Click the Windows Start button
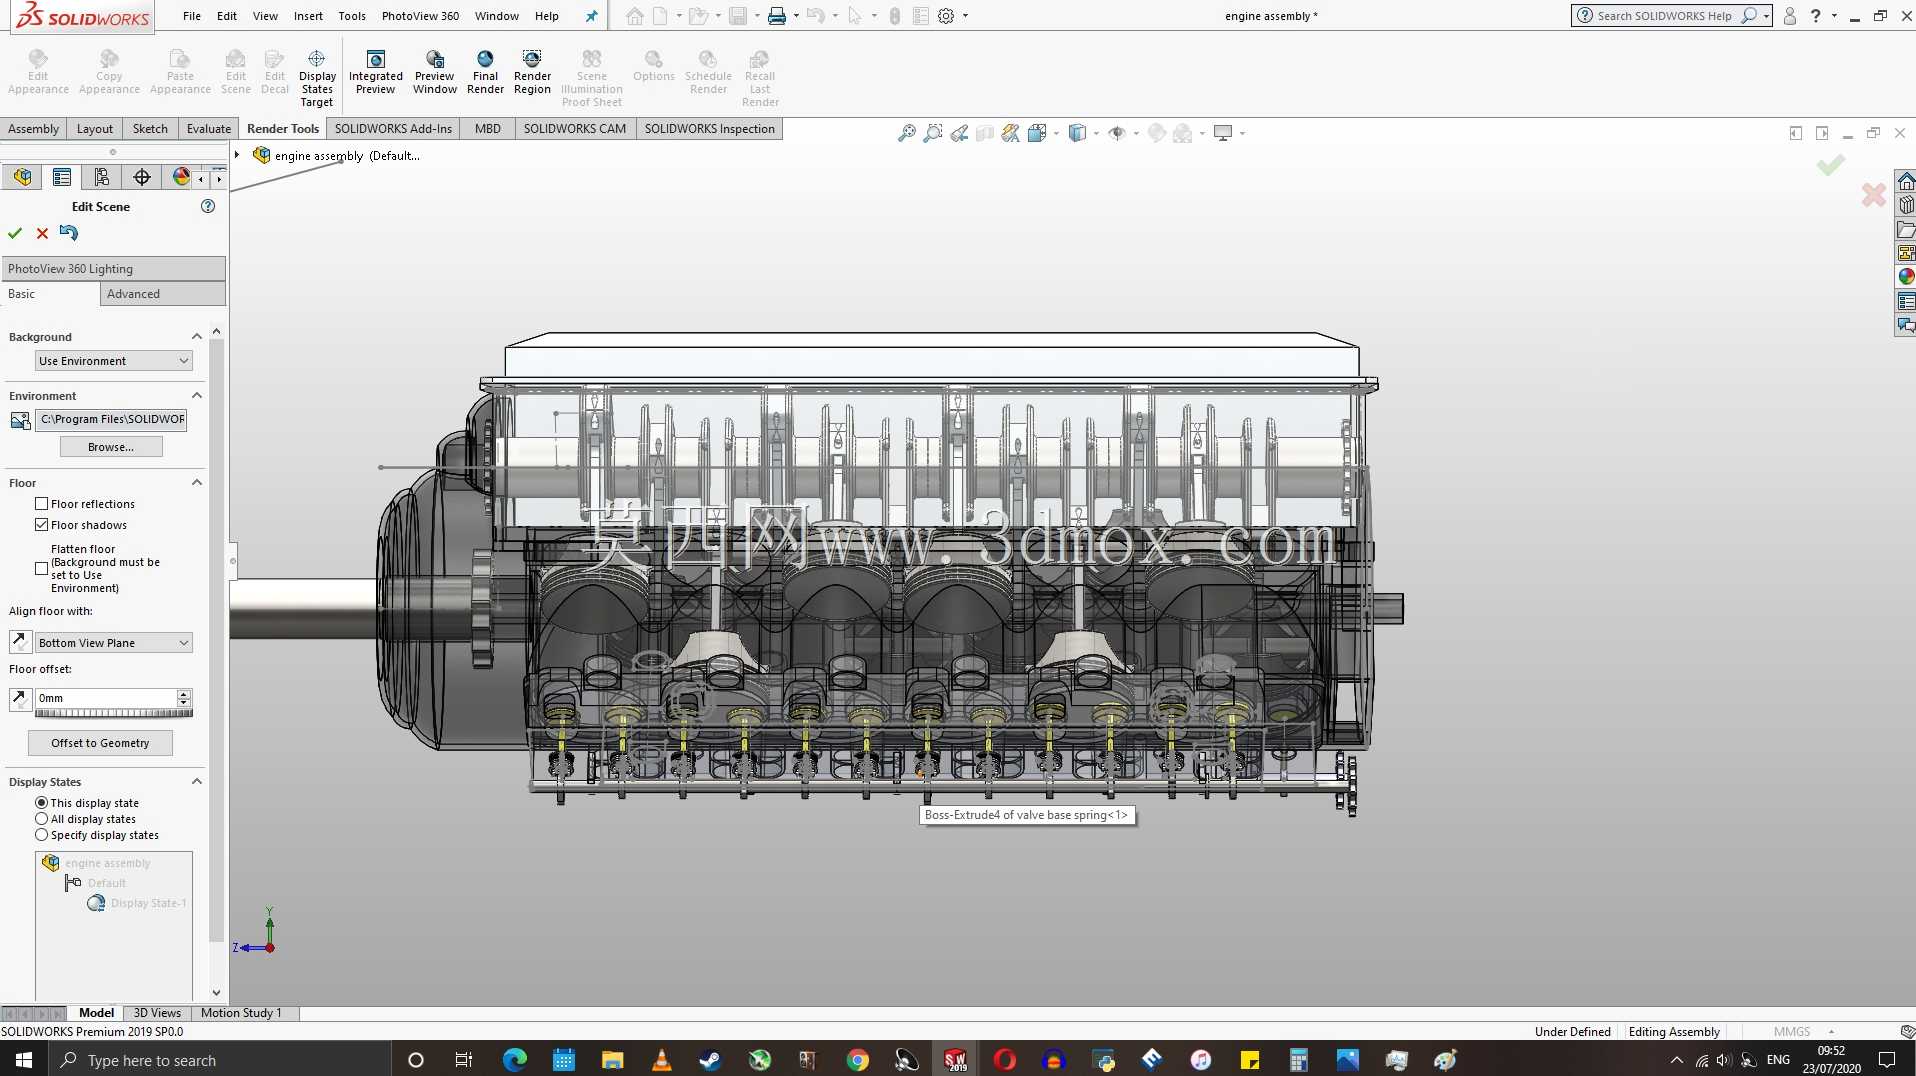This screenshot has height=1076, width=1916. point(24,1060)
